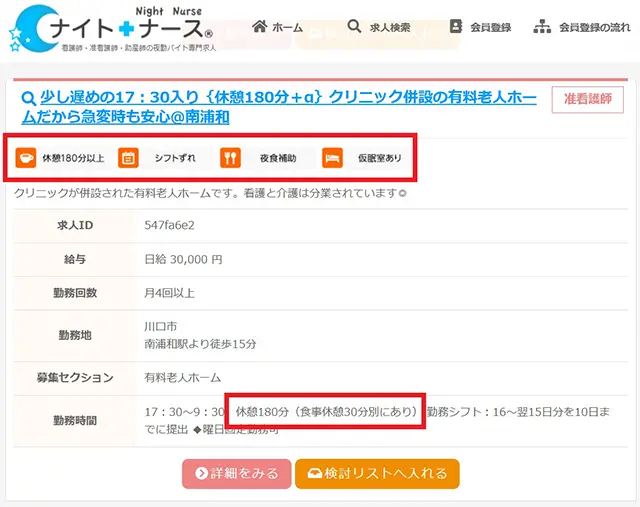Click the member card icon beside 会員登録
Screen dimensions: 640x507
pyautogui.click(x=456, y=27)
